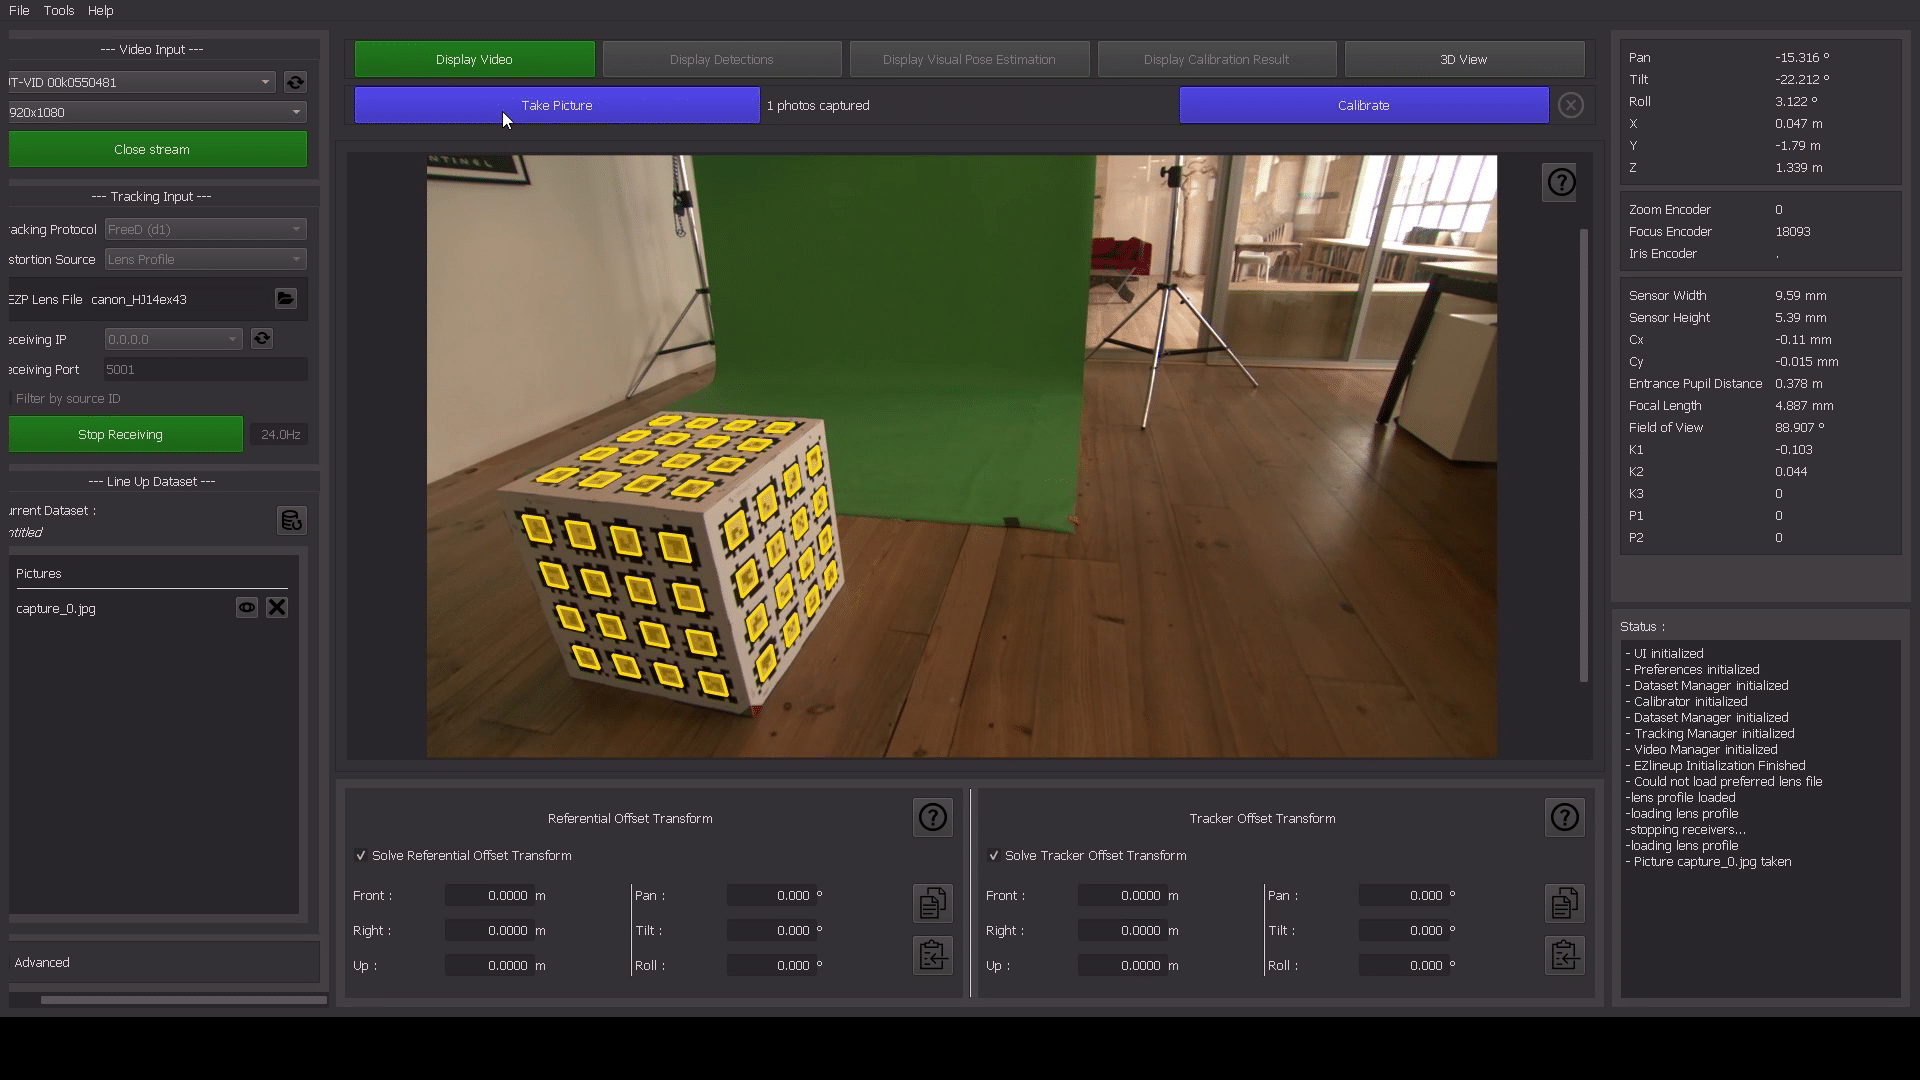Screen dimensions: 1920x1080
Task: Open Referential Offset Transform help
Action: click(x=932, y=818)
